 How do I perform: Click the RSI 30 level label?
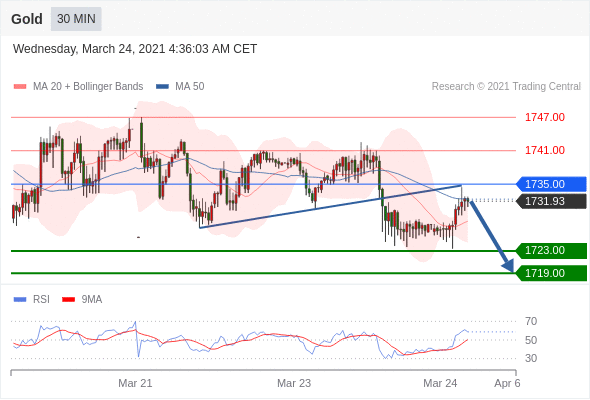(531, 358)
